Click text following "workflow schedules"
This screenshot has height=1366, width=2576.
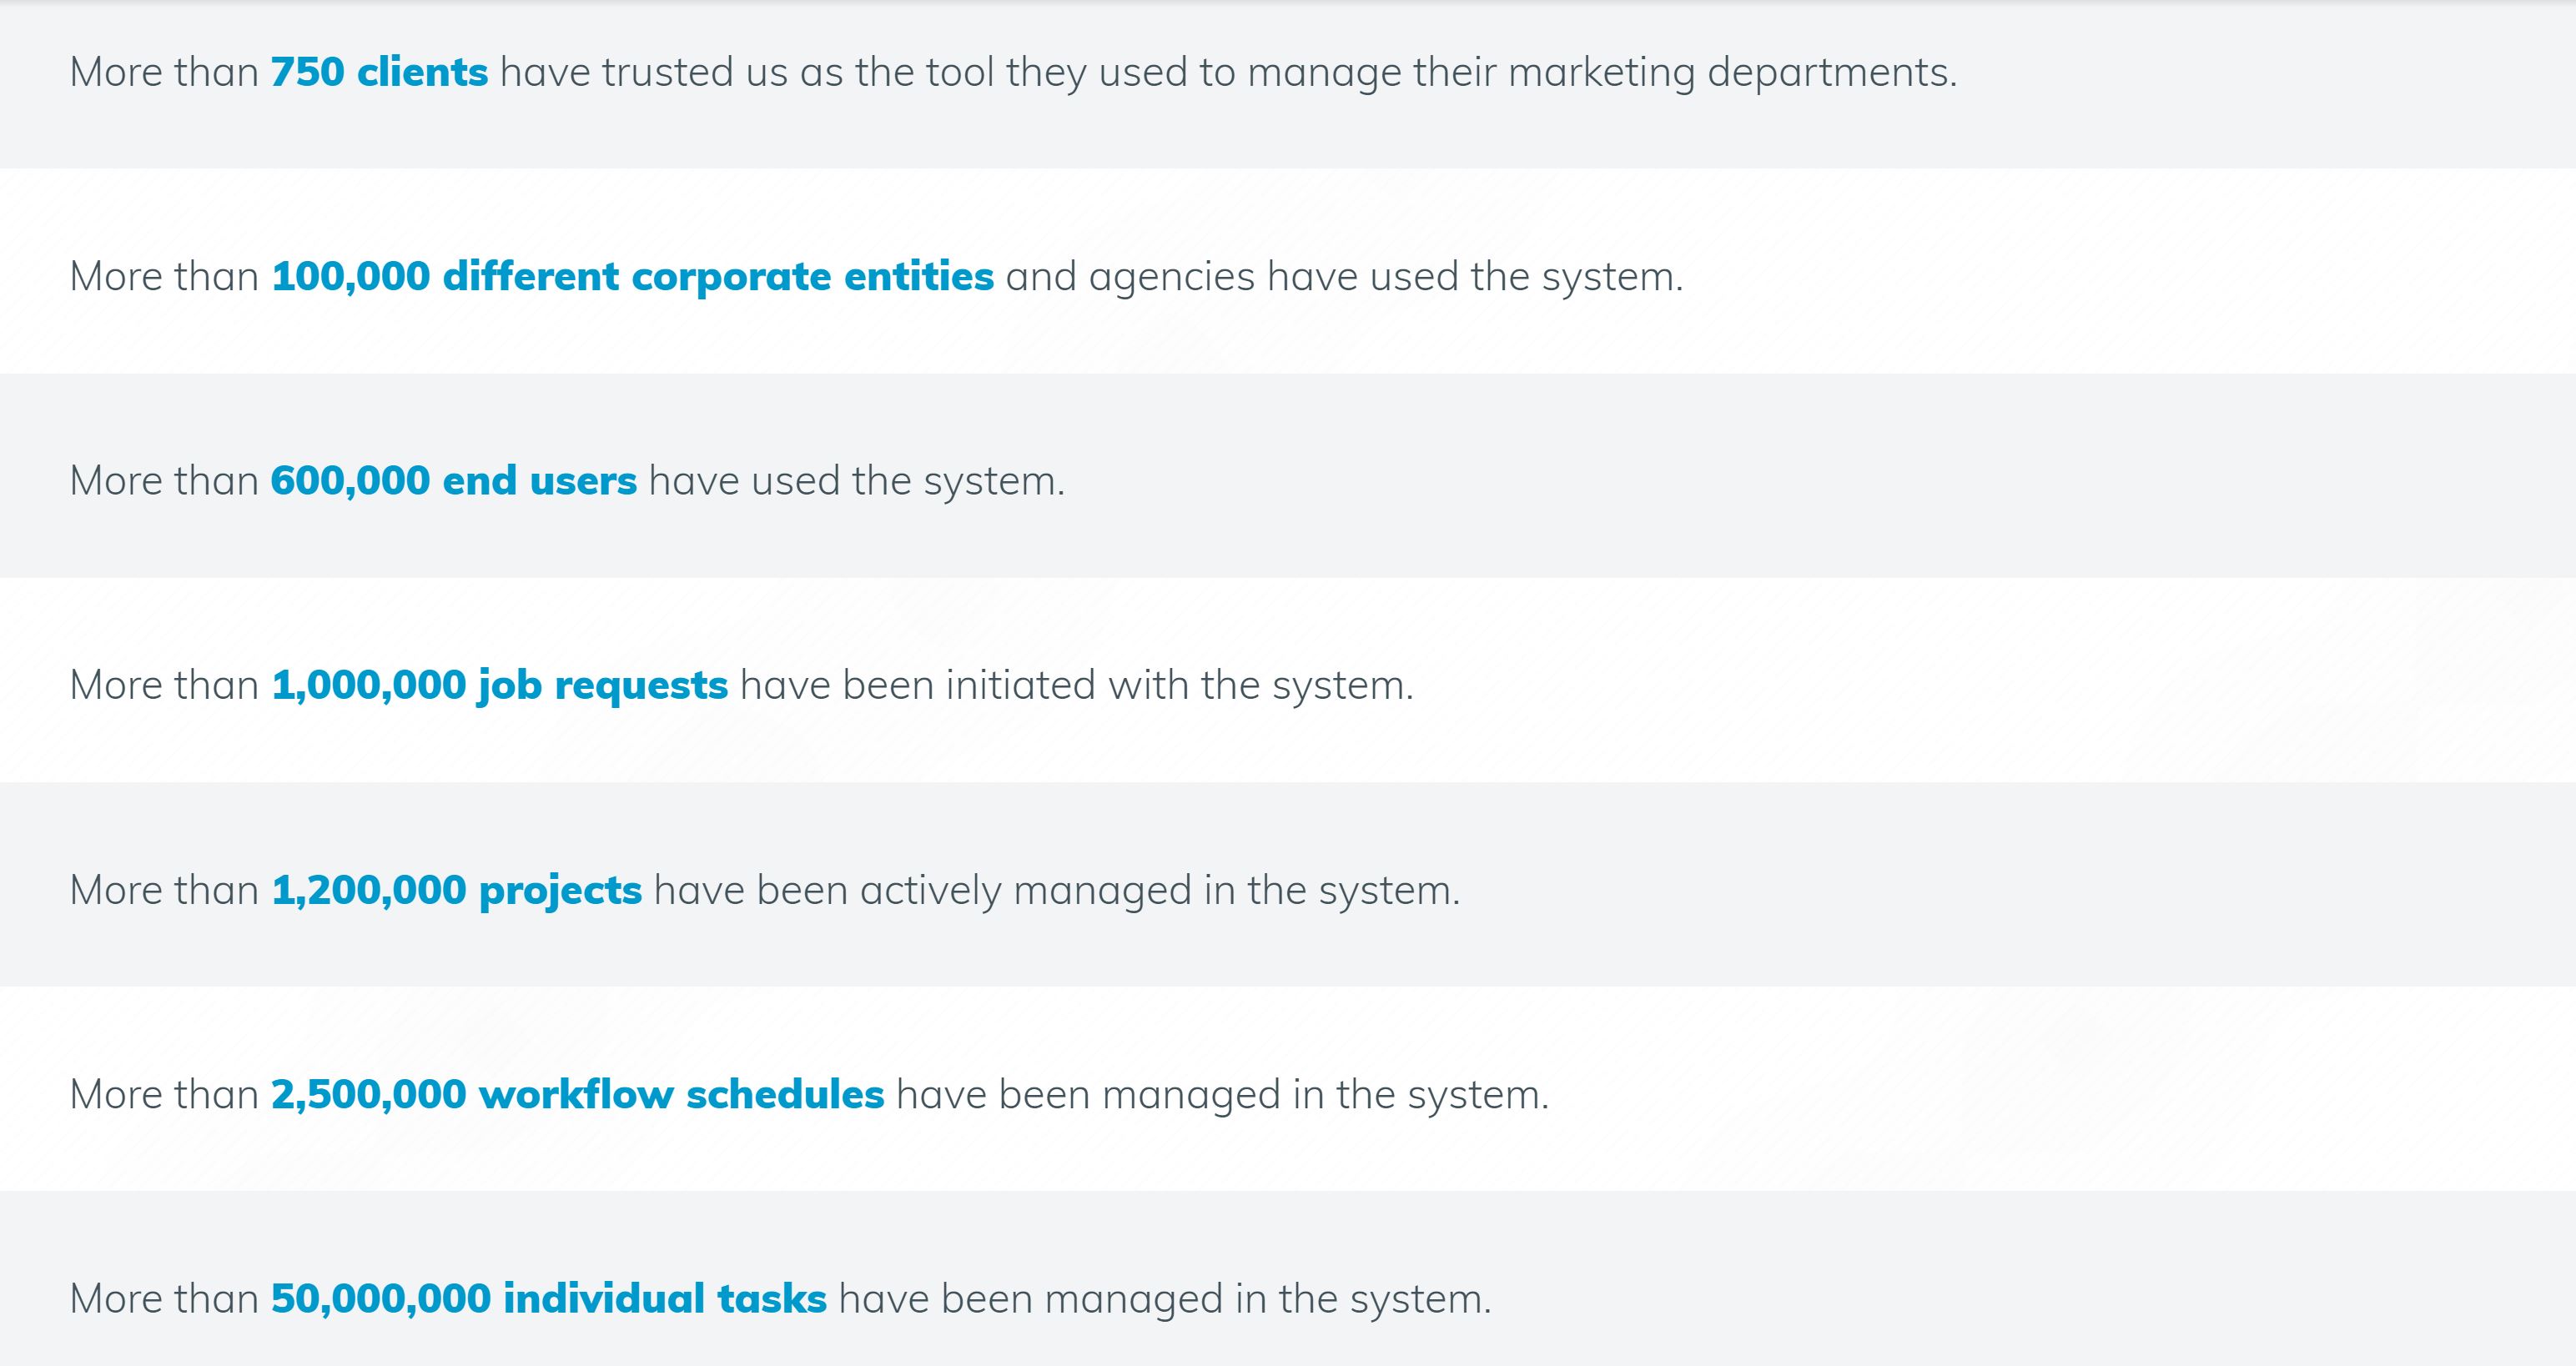click(x=1221, y=1095)
